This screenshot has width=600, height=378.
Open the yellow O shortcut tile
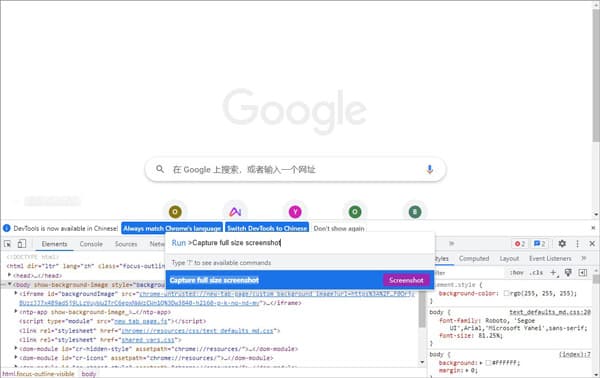pyautogui.click(x=175, y=212)
